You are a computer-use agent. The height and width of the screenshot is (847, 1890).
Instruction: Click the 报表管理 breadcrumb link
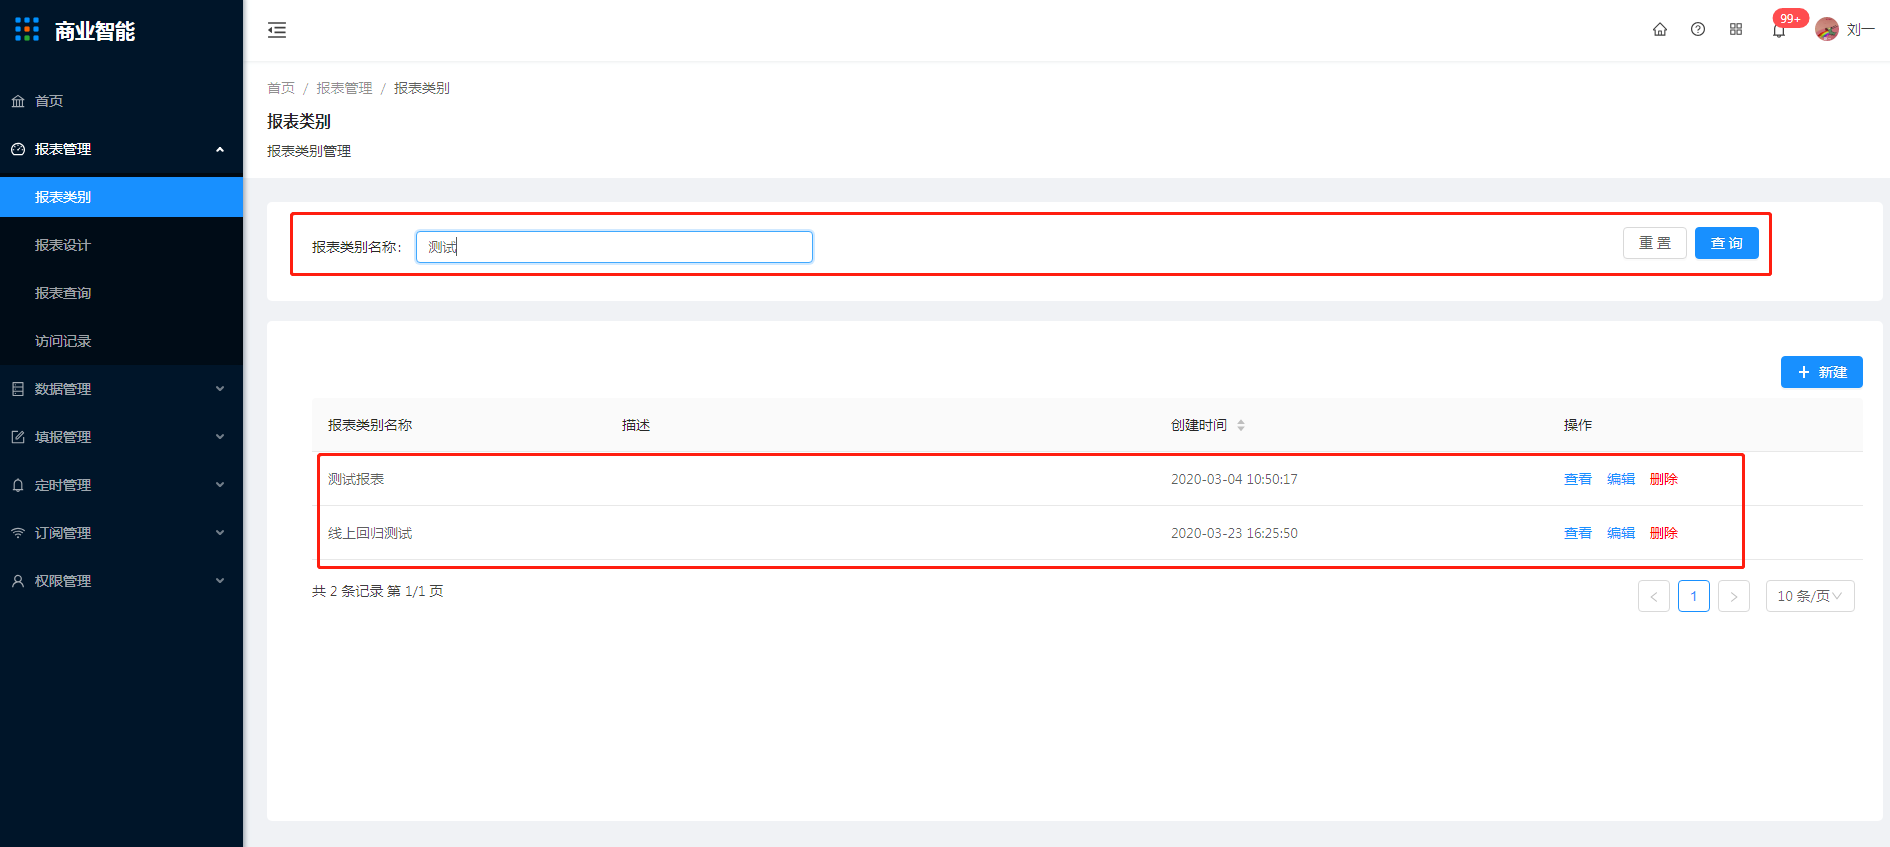(x=344, y=88)
